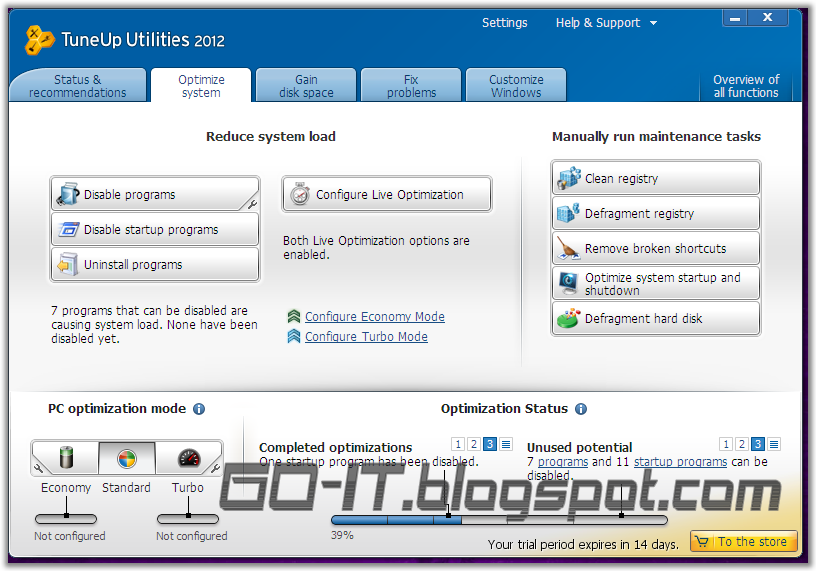Switch to the Fix problems tab
Viewport: 816px width, 571px height.
411,85
